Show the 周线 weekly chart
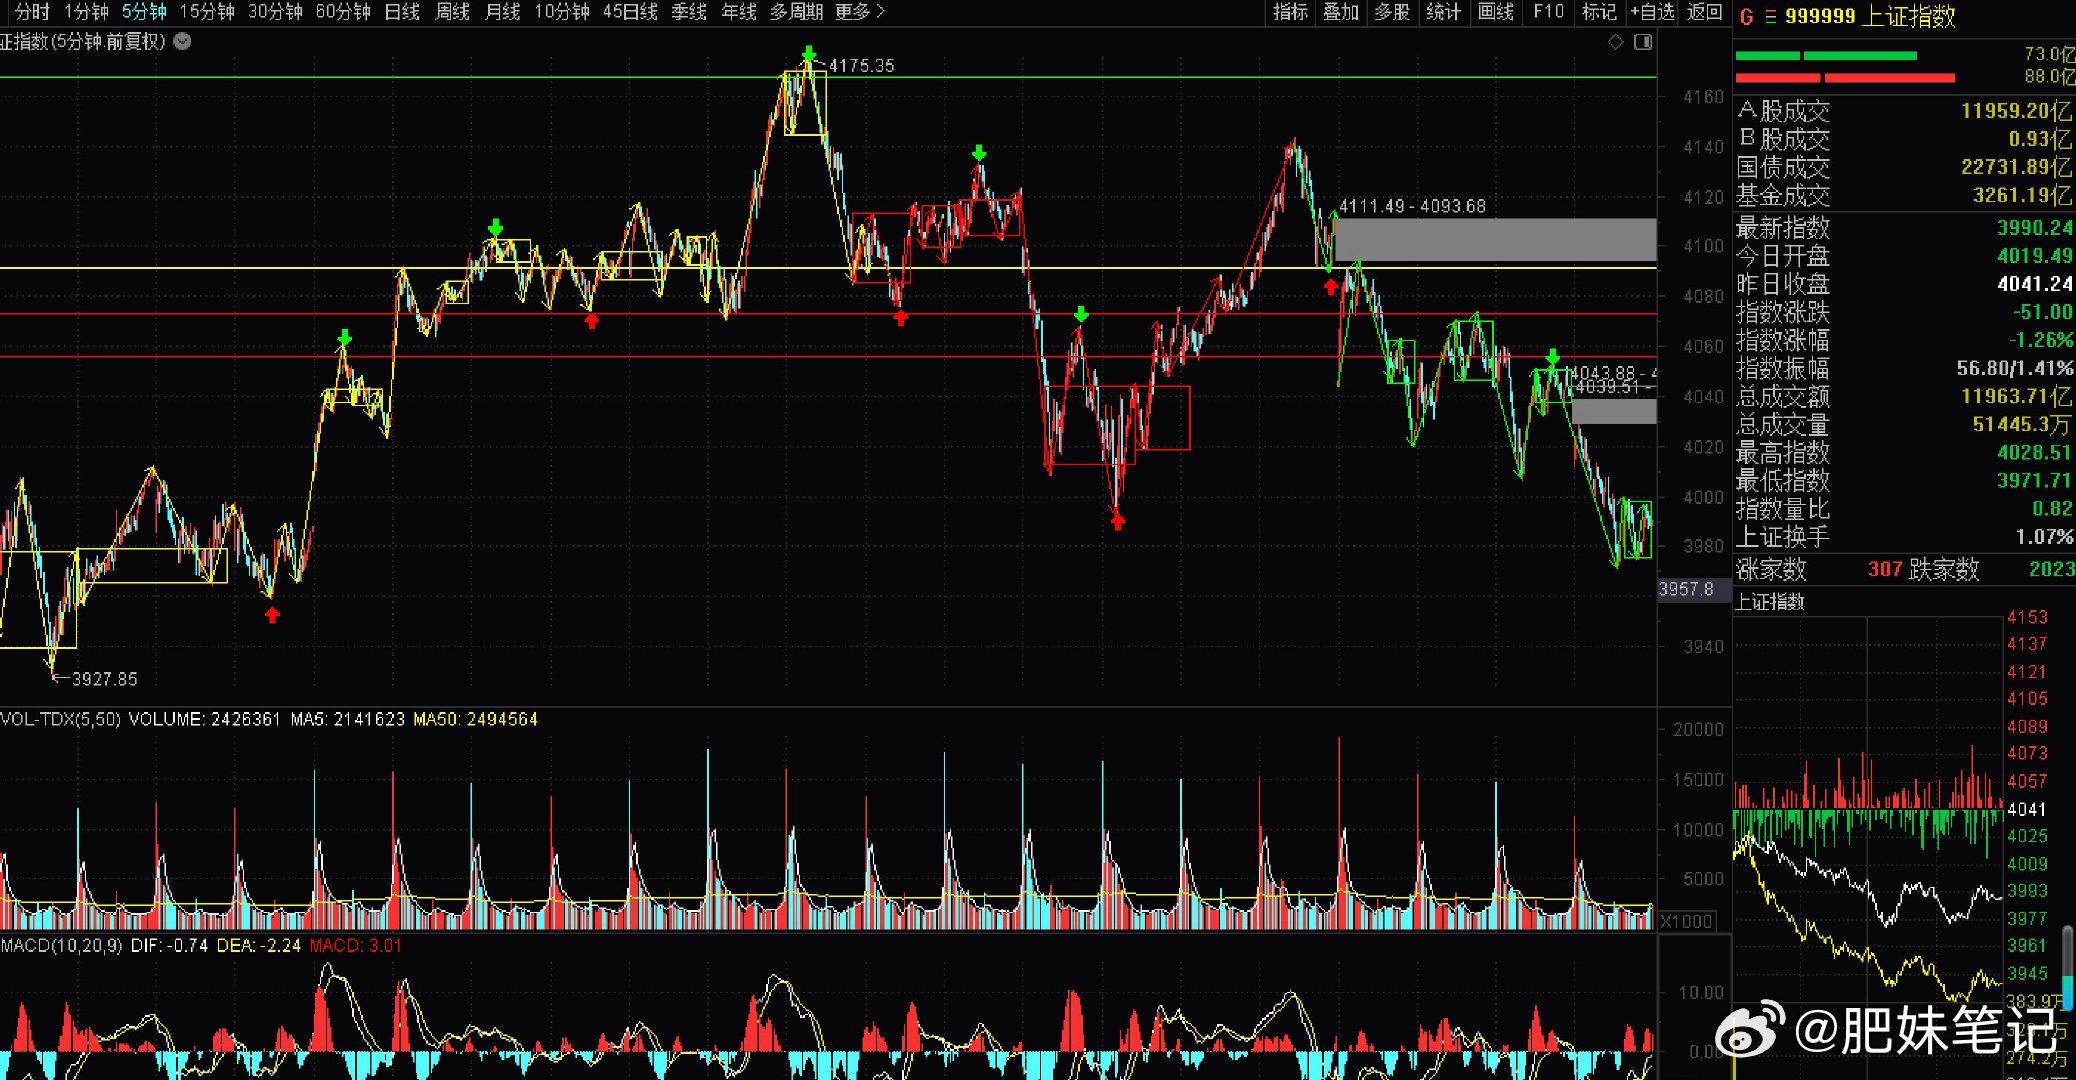This screenshot has width=2076, height=1080. (452, 11)
